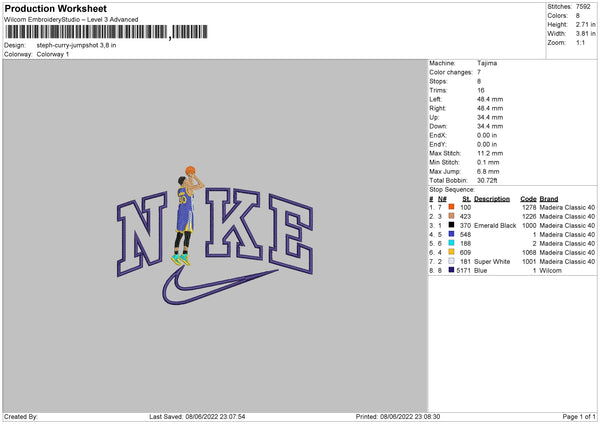Image resolution: width=600 pixels, height=424 pixels.
Task: Click the black Emerald Black color swatch
Action: 451,225
